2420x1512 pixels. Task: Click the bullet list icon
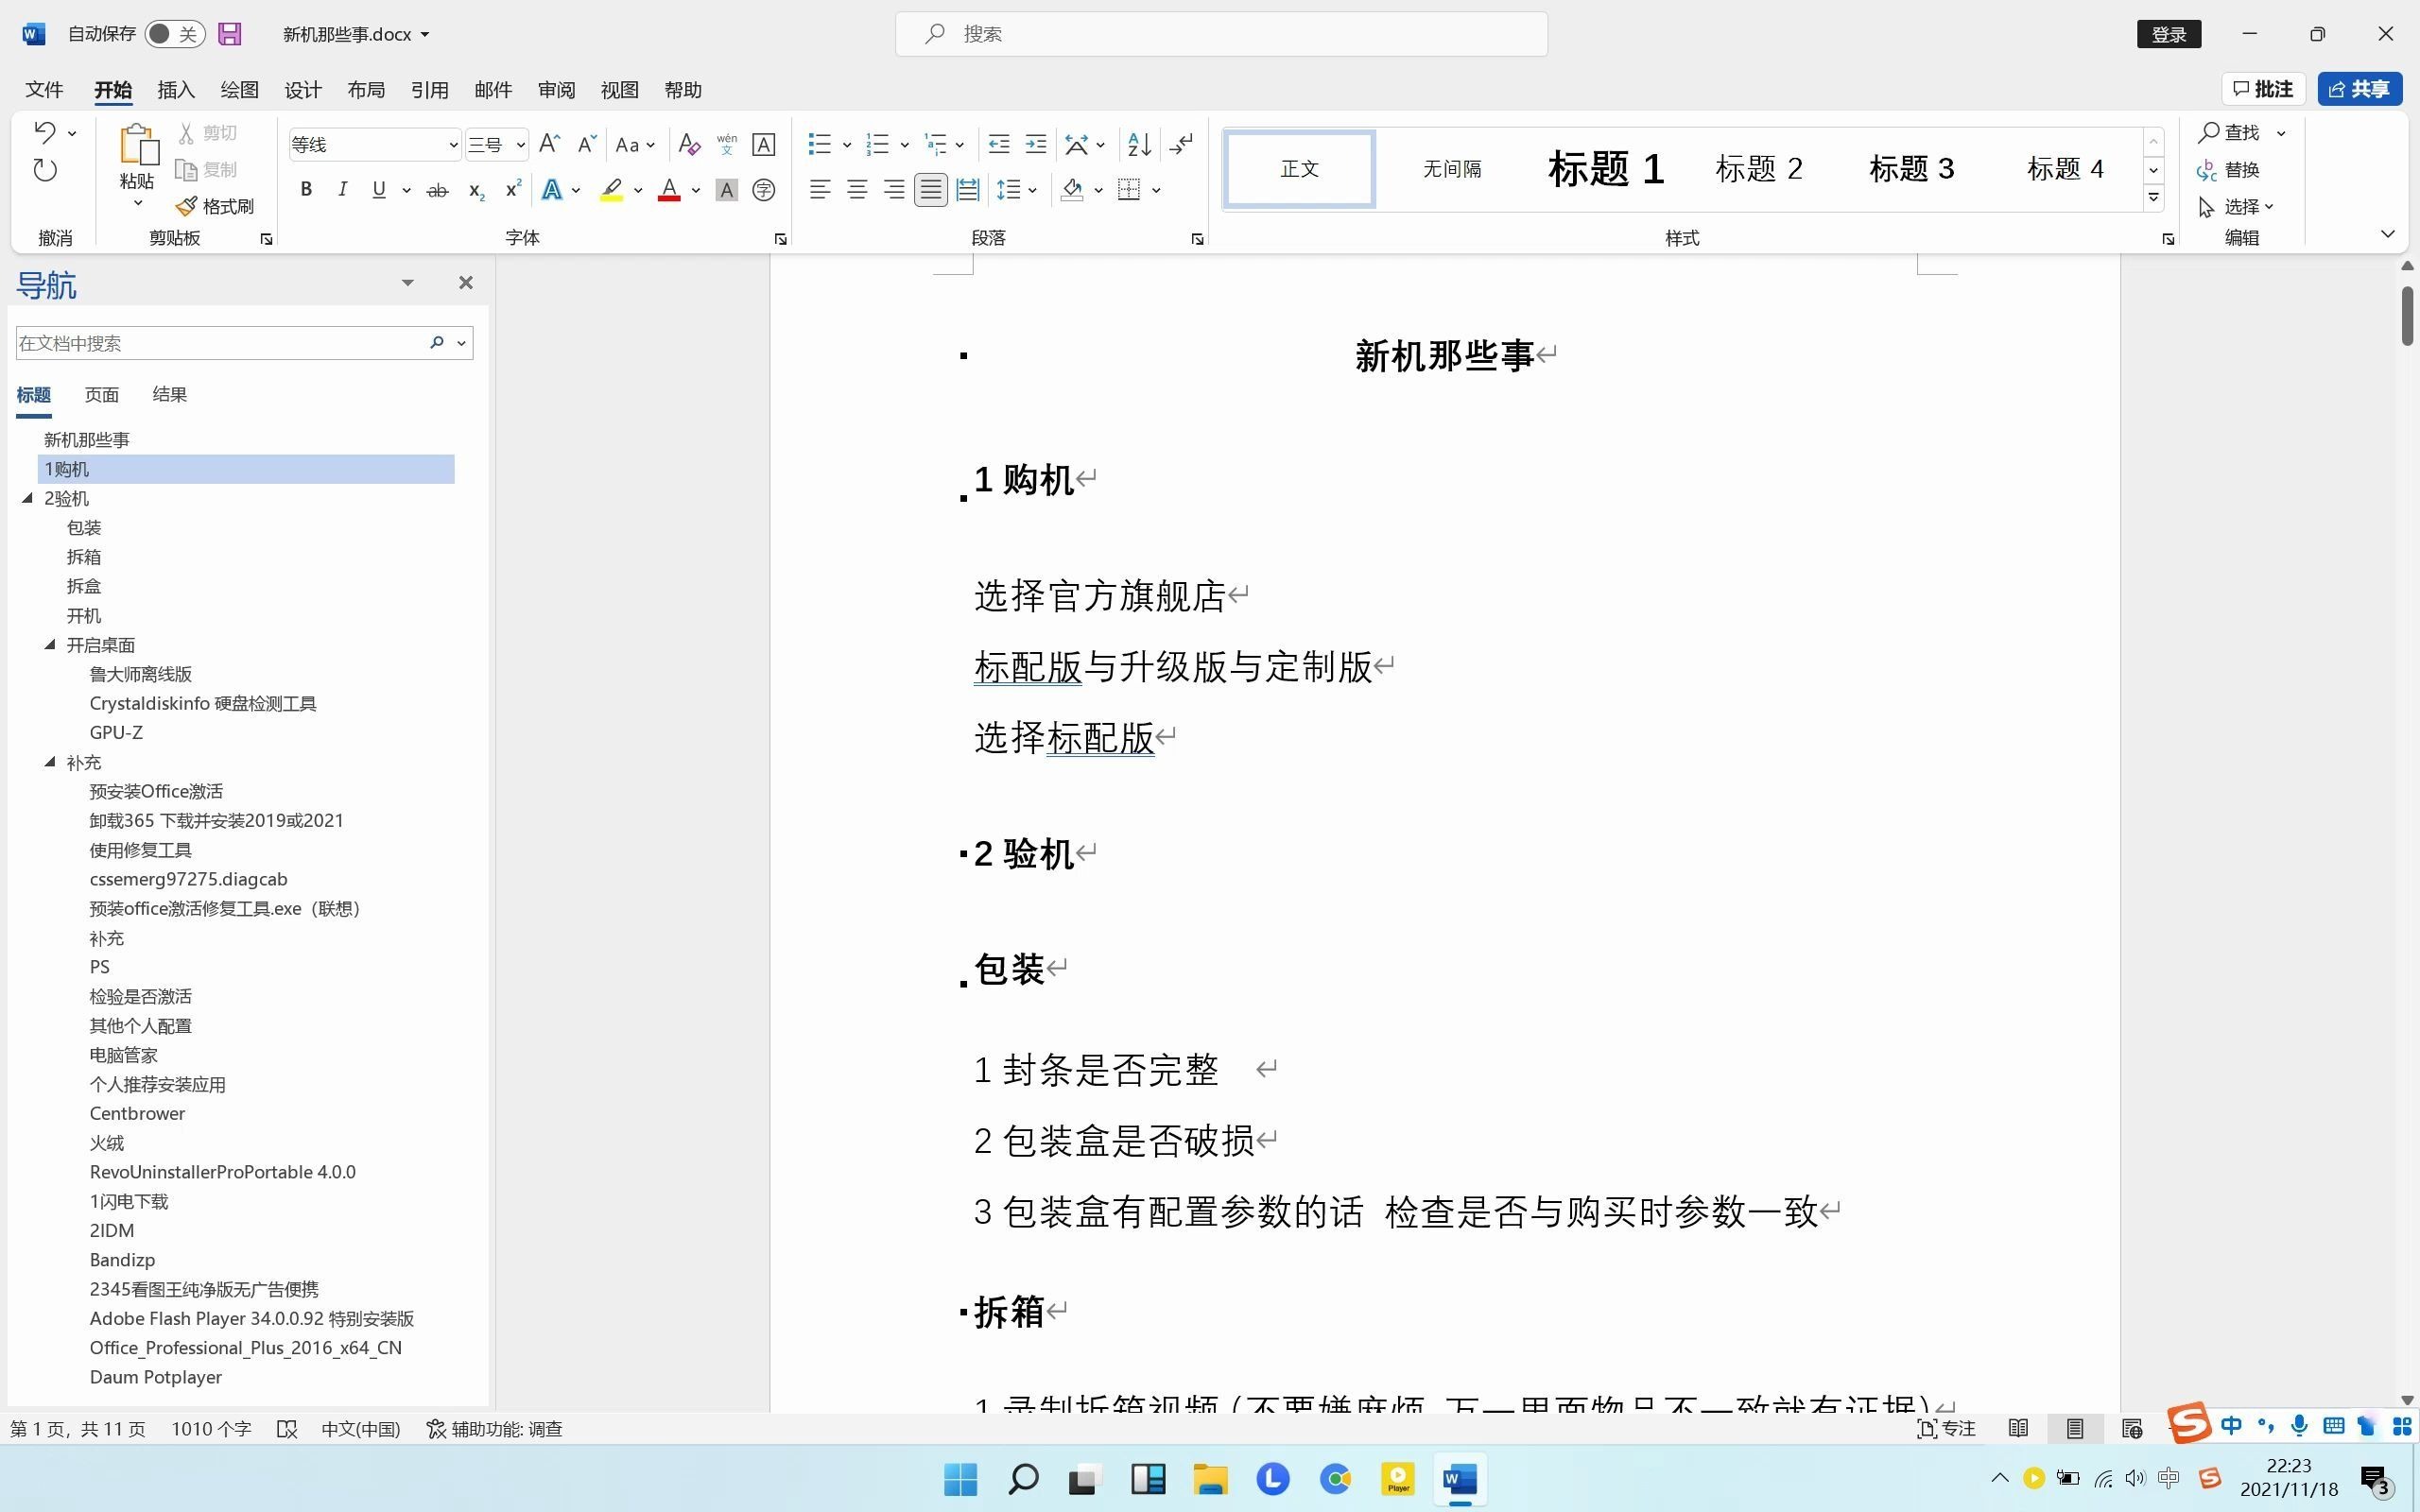click(819, 144)
